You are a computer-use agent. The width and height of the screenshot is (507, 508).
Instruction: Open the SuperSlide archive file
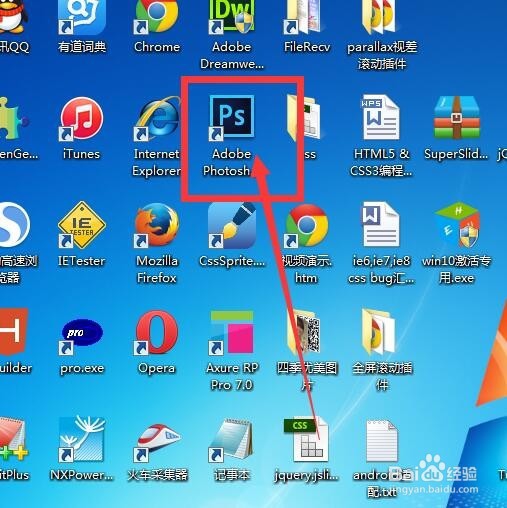[x=457, y=117]
